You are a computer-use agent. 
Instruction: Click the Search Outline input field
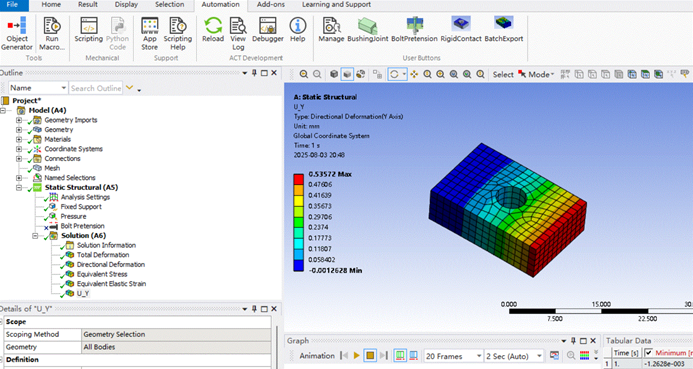[96, 88]
